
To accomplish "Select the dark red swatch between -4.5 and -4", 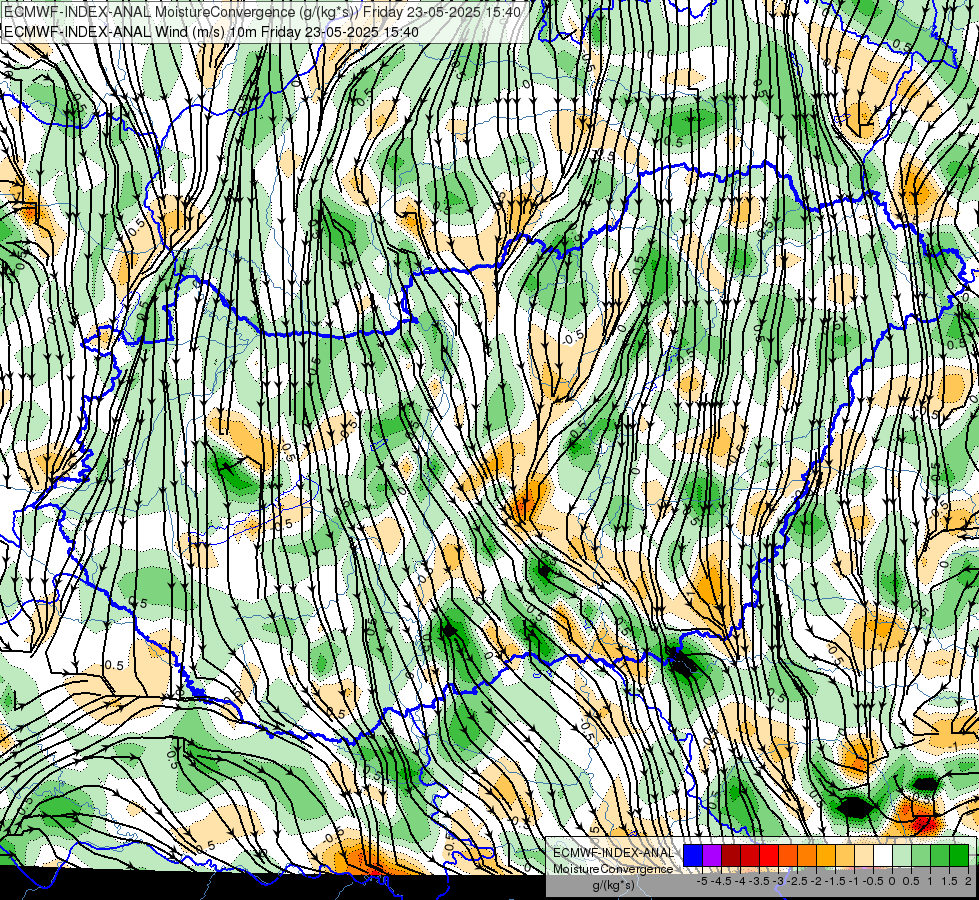I will (x=731, y=855).
